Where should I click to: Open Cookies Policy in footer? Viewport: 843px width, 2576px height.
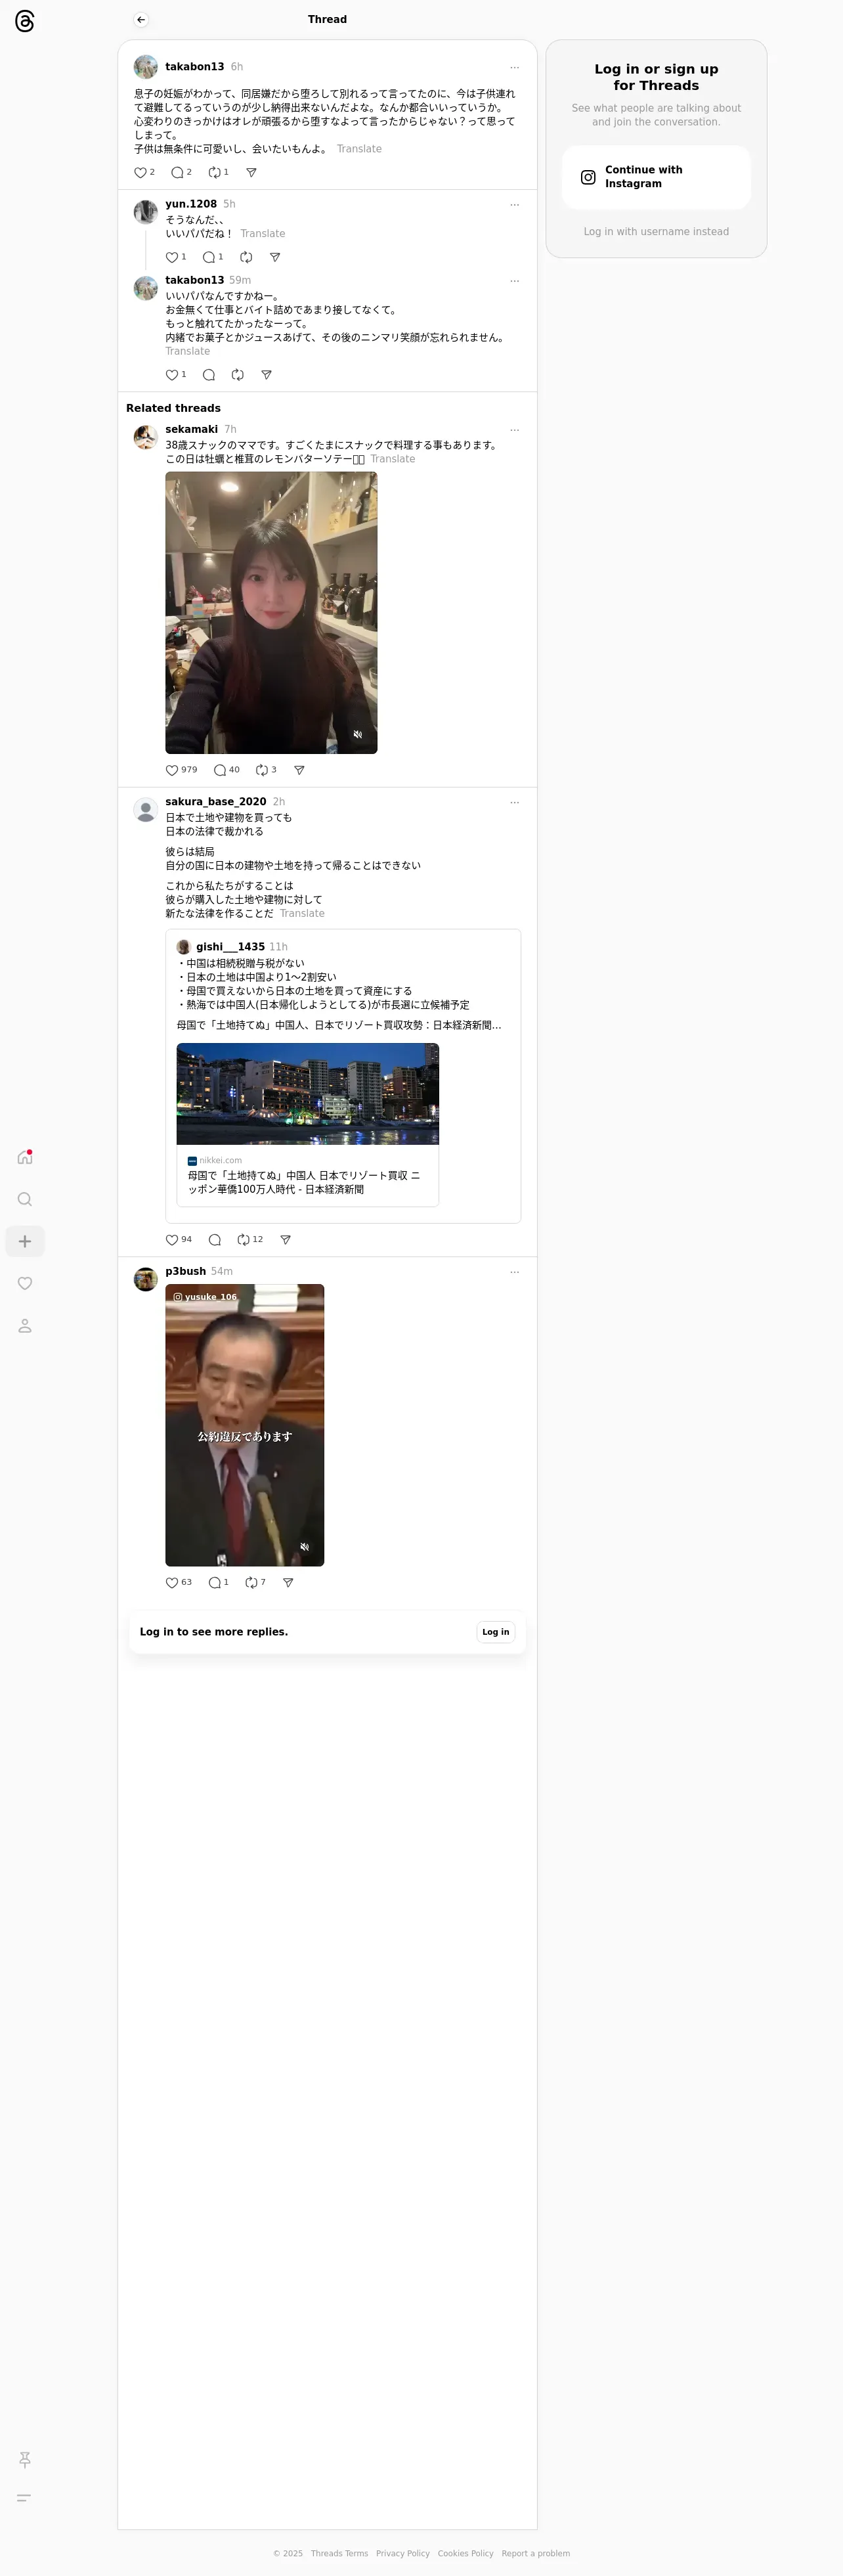[465, 2553]
